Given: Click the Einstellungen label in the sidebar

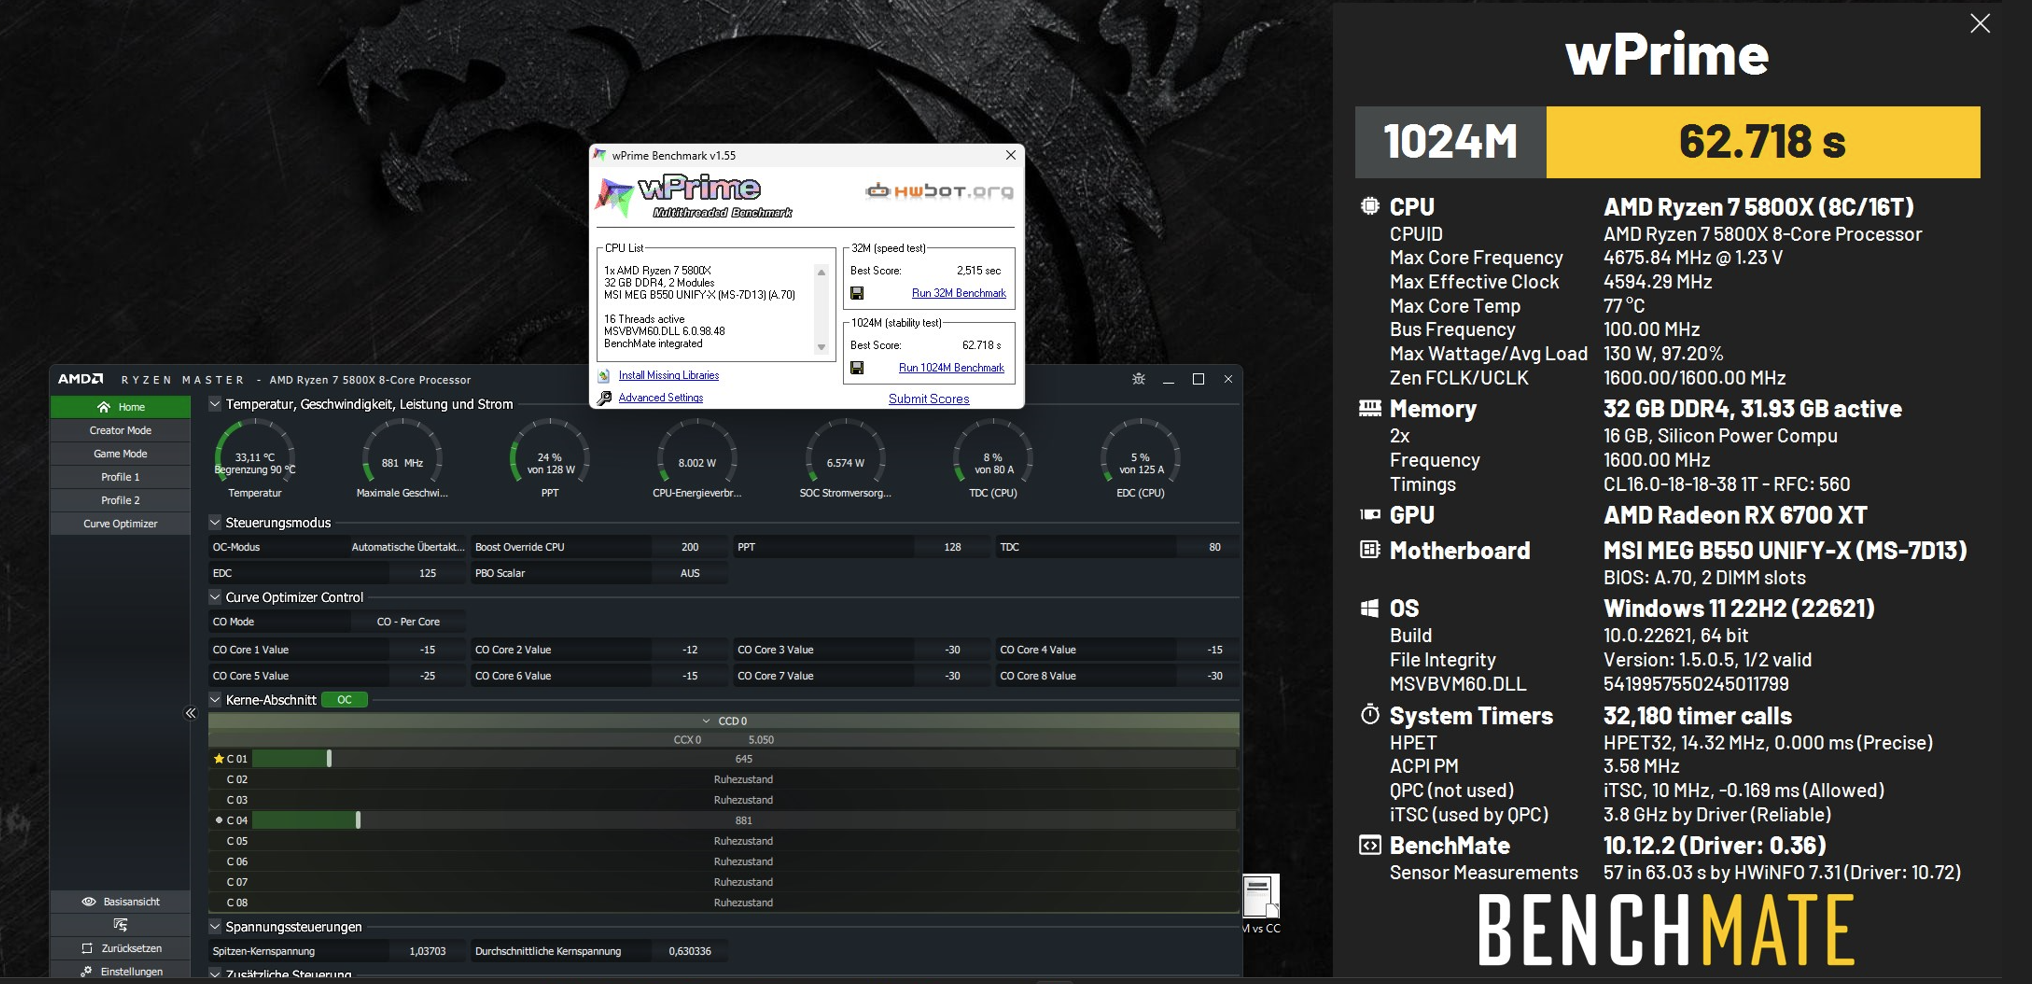Looking at the screenshot, I should click(x=132, y=971).
